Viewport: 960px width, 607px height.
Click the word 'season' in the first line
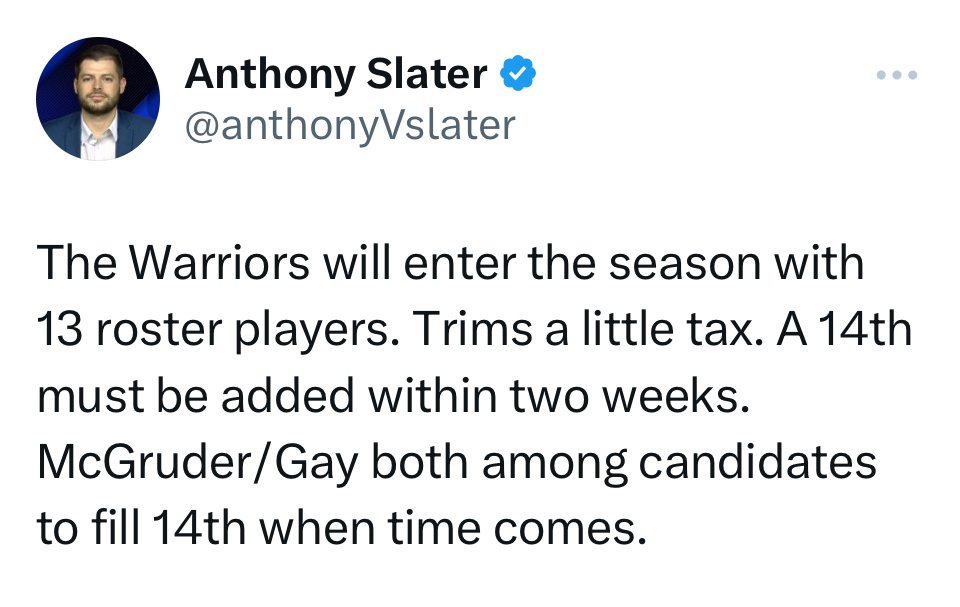[x=684, y=264]
